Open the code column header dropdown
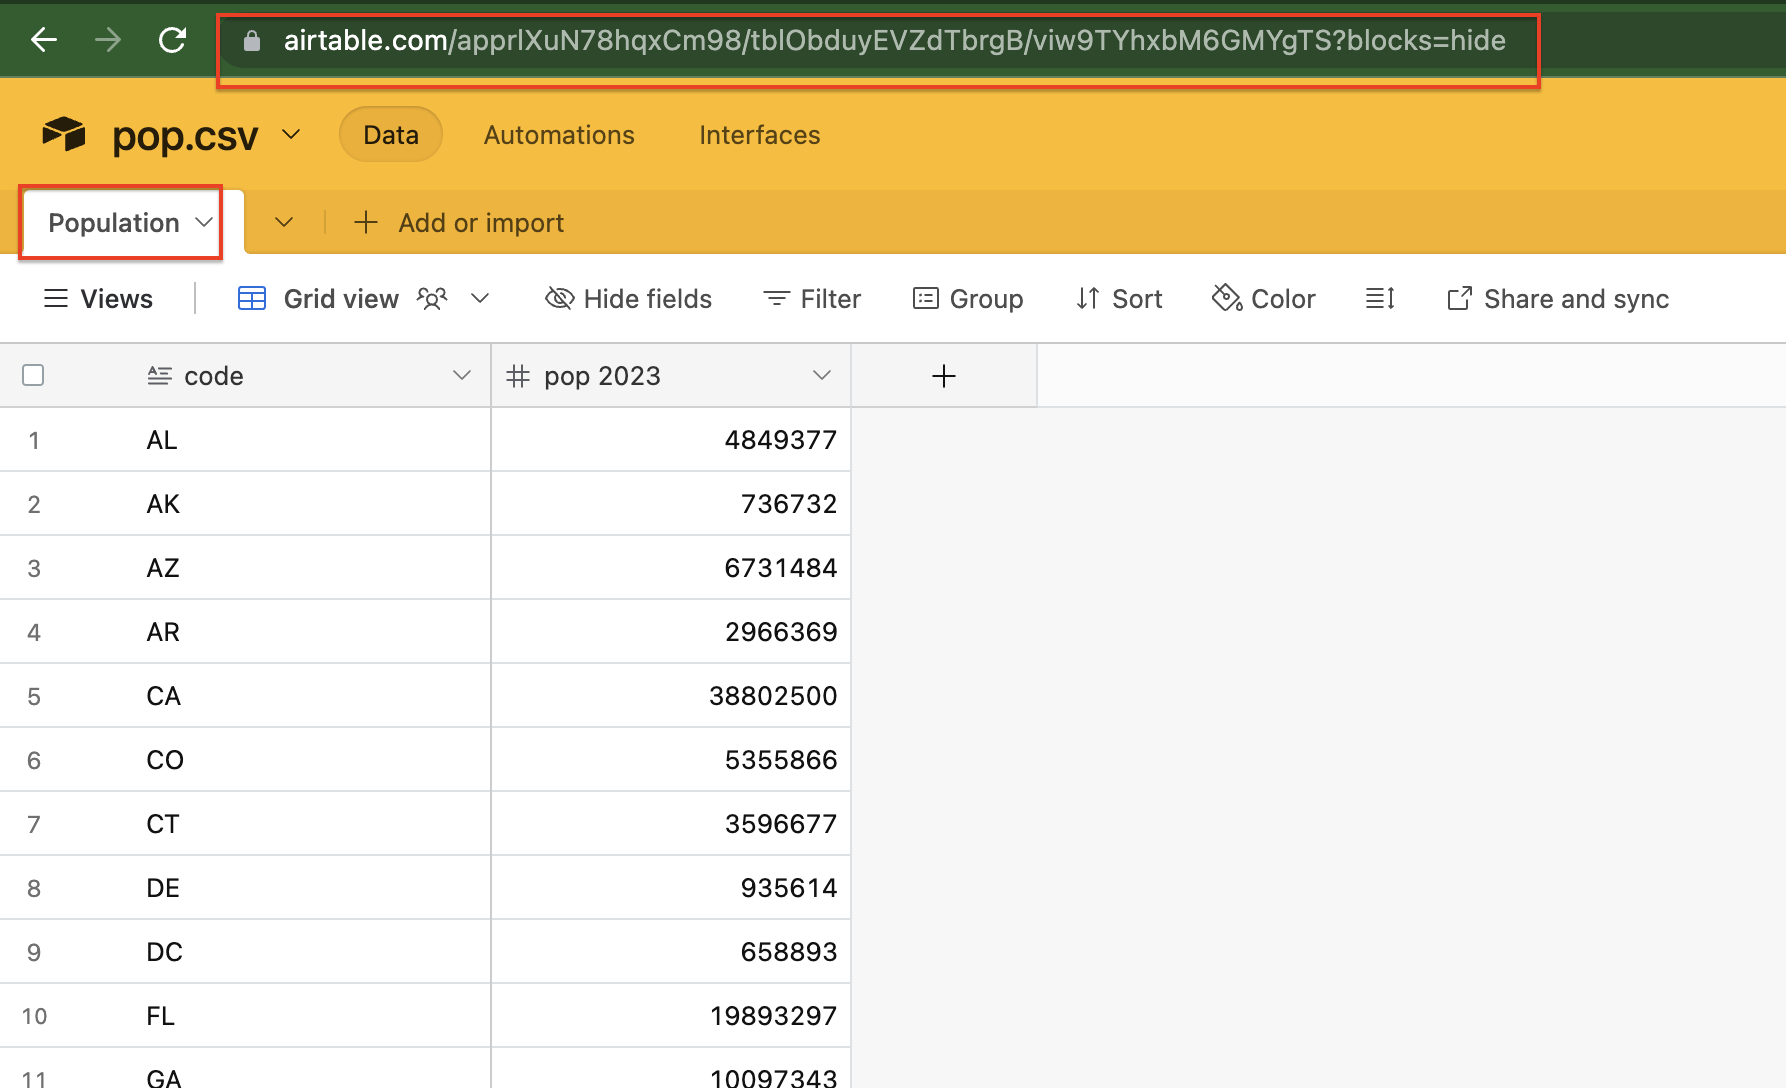 point(461,375)
